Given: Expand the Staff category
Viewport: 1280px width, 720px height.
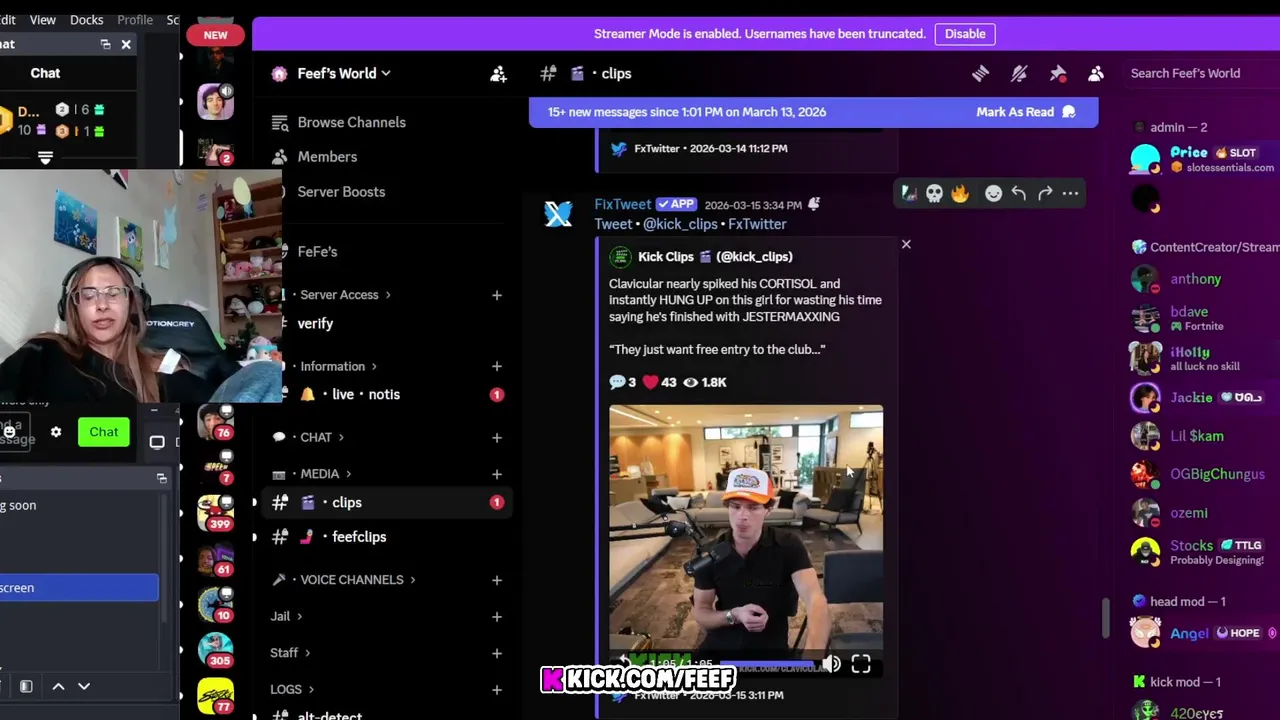Looking at the screenshot, I should [x=290, y=653].
